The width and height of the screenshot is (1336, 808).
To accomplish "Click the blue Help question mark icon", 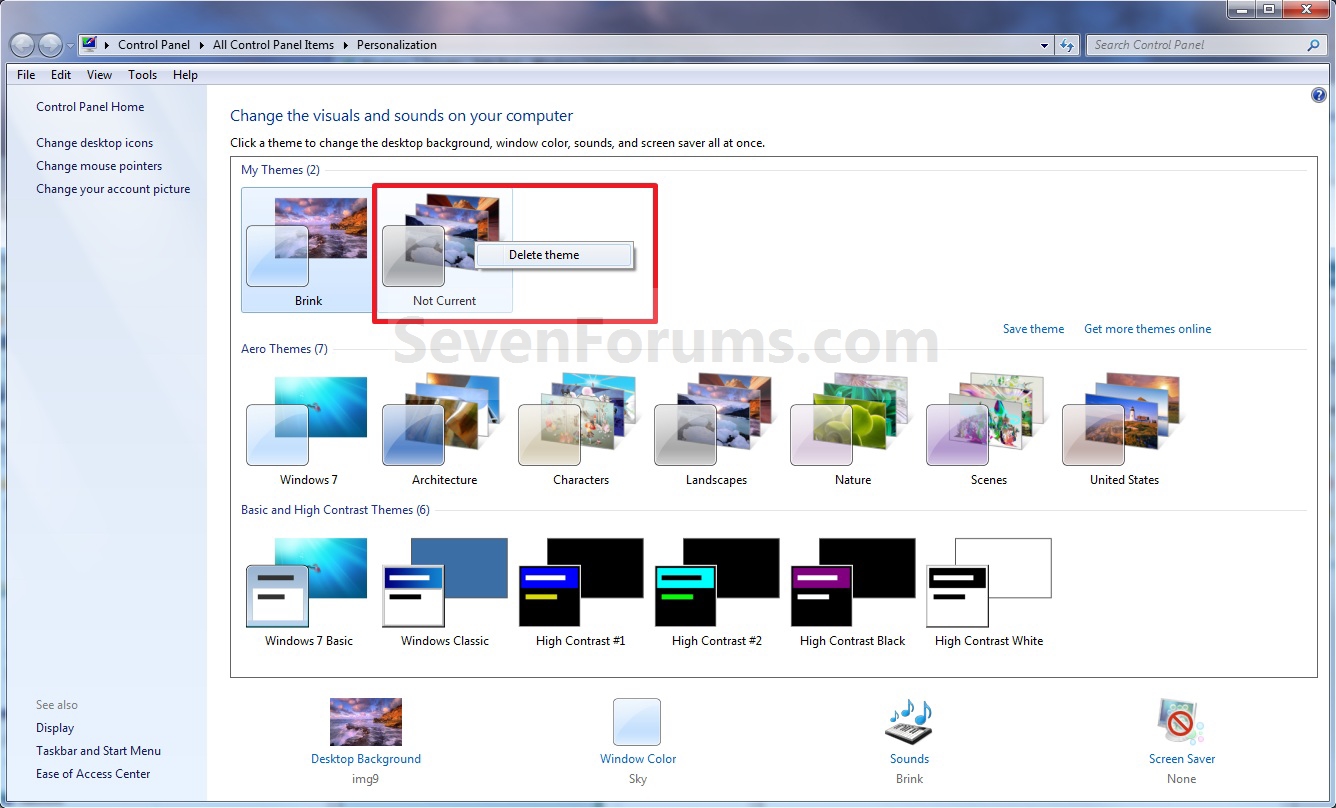I will [x=1318, y=94].
